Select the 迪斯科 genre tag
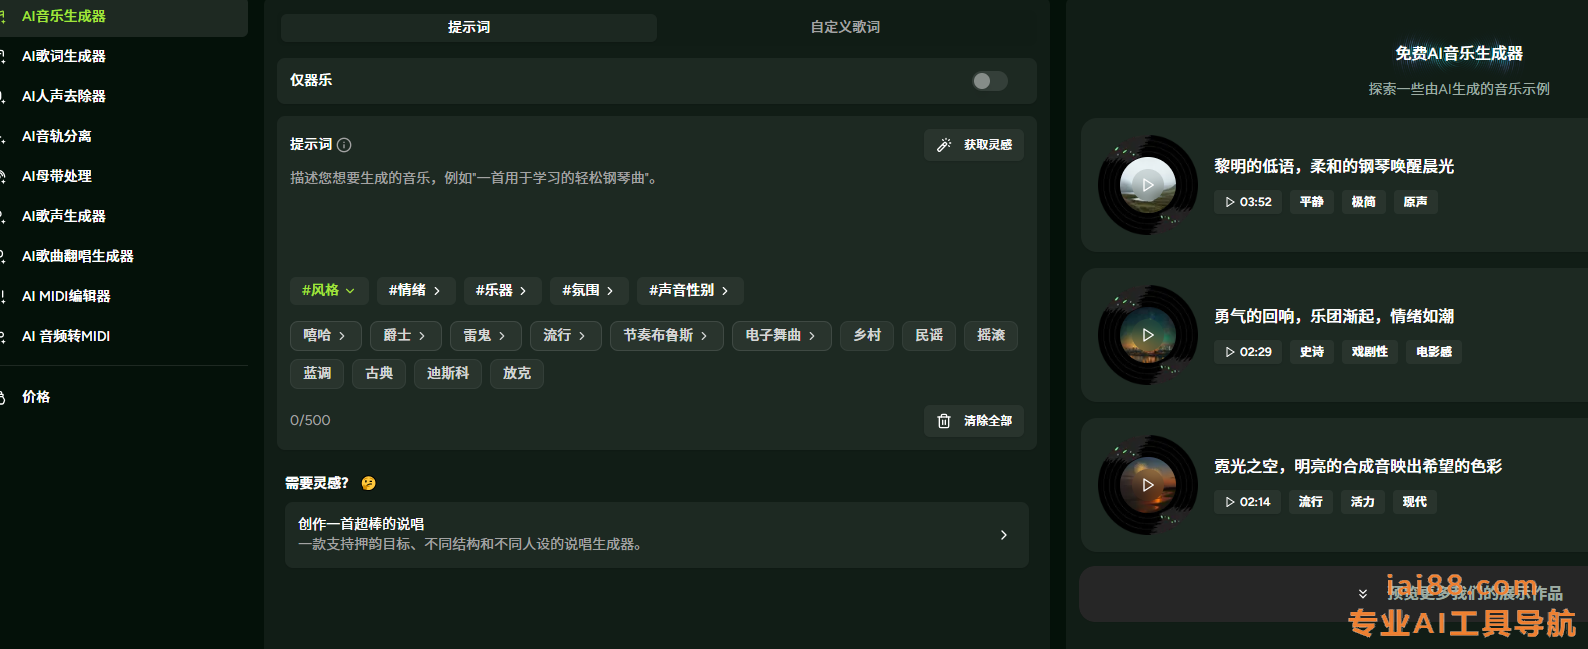The image size is (1588, 649). [x=447, y=374]
